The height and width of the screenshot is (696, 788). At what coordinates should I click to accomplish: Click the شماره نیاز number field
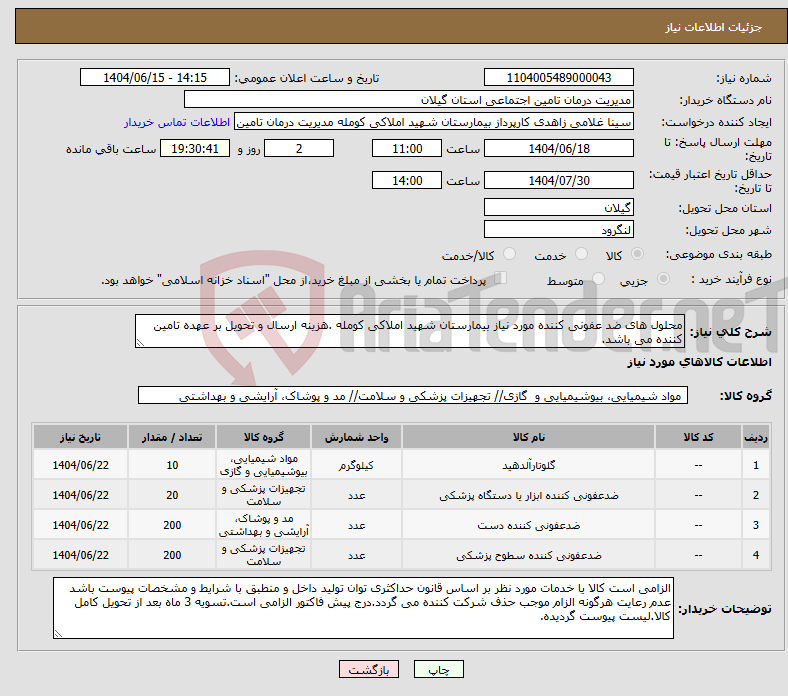(x=558, y=78)
